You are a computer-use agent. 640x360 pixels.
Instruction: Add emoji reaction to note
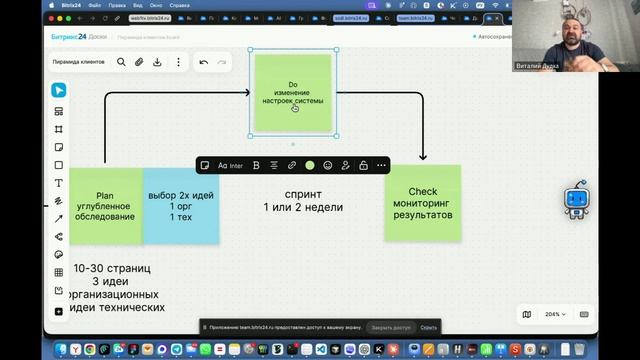(x=328, y=165)
